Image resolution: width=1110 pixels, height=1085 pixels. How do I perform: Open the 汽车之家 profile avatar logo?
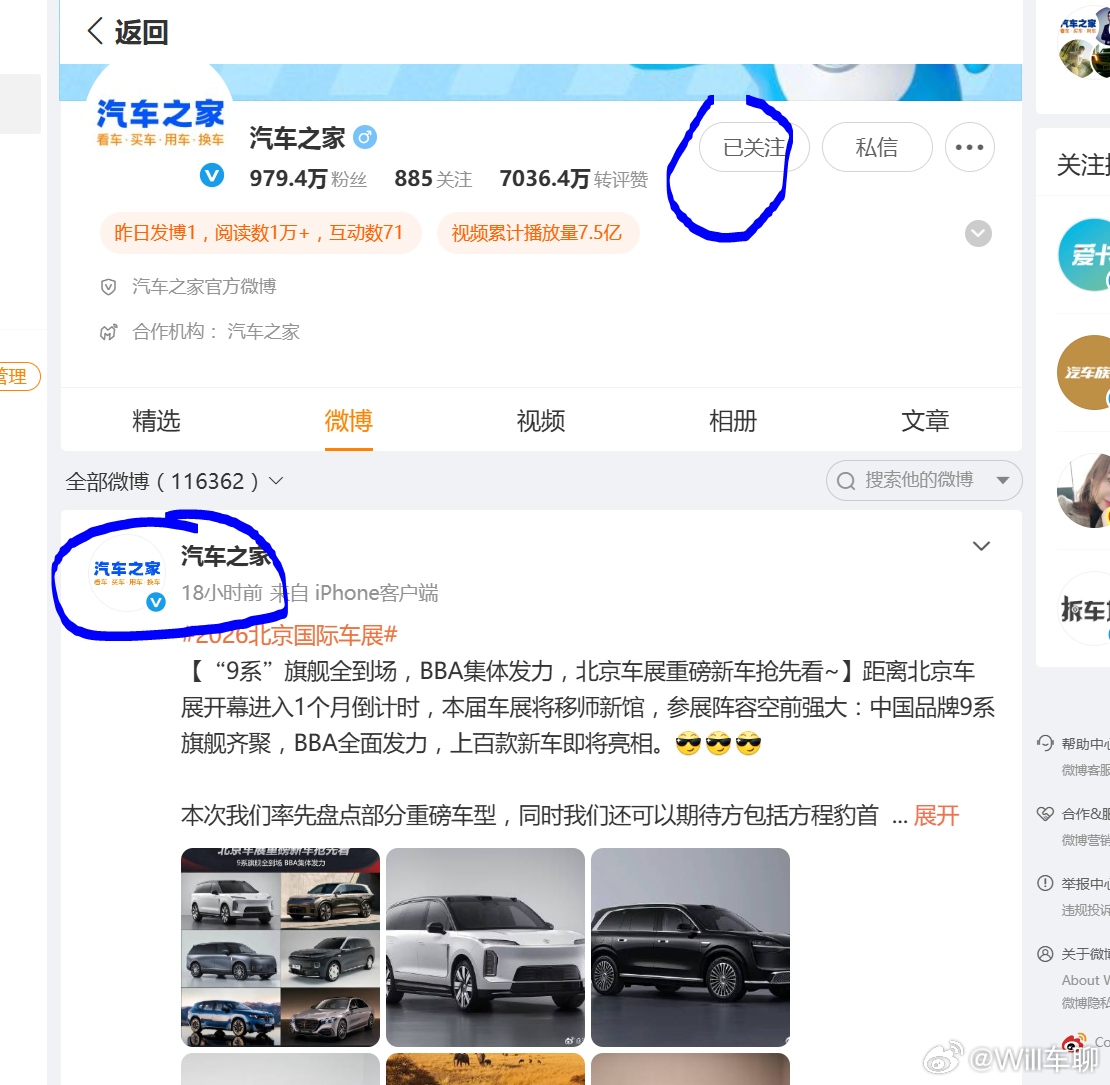click(x=160, y=122)
